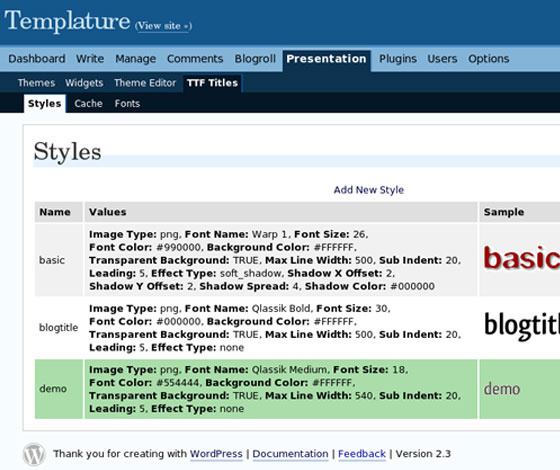This screenshot has height=470, width=560.
Task: Click the Styles page heading
Action: [68, 152]
